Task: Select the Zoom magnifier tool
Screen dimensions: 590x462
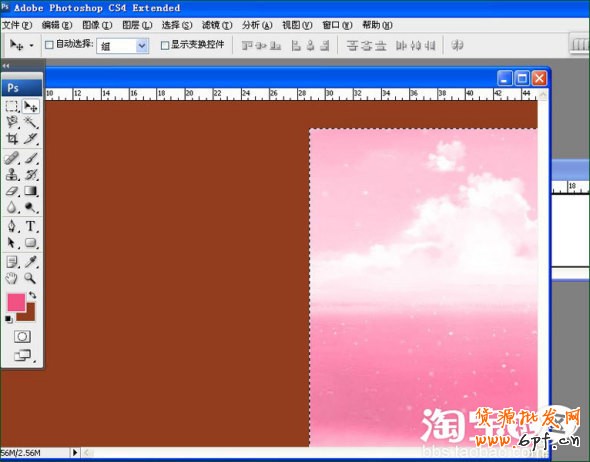Action: point(30,278)
